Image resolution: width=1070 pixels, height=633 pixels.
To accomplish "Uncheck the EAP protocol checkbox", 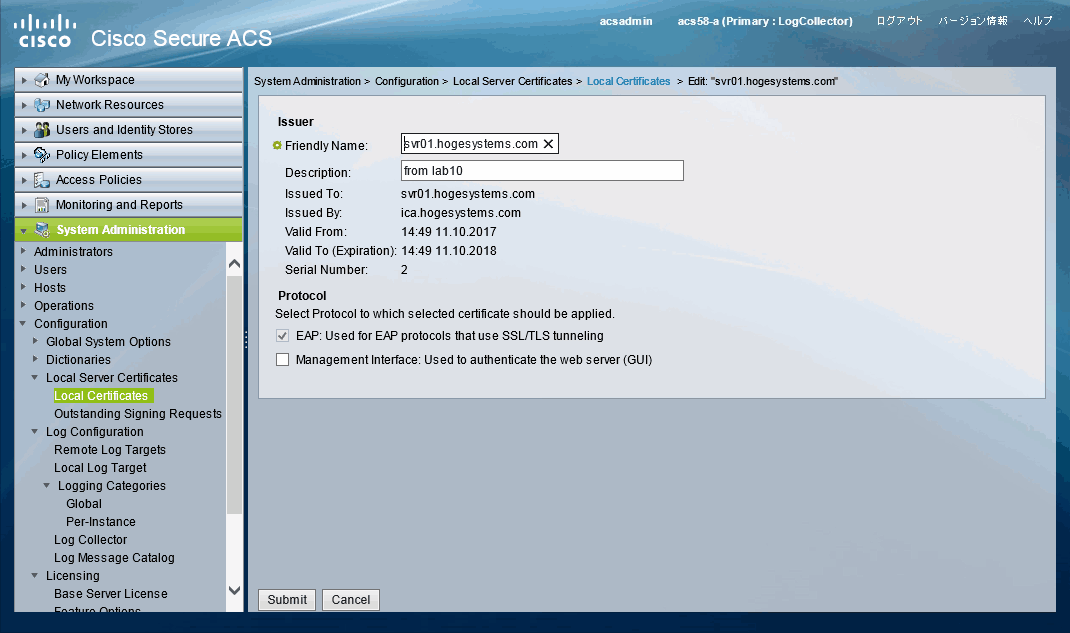I will [282, 336].
